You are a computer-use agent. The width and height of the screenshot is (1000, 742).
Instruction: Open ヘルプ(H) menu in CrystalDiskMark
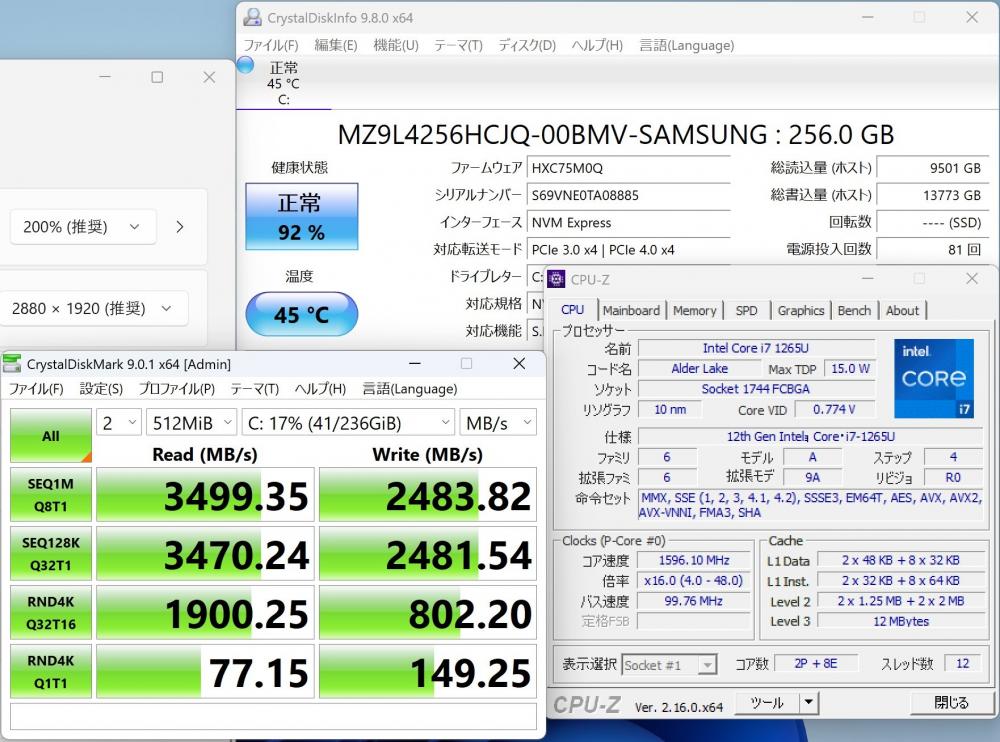[320, 389]
